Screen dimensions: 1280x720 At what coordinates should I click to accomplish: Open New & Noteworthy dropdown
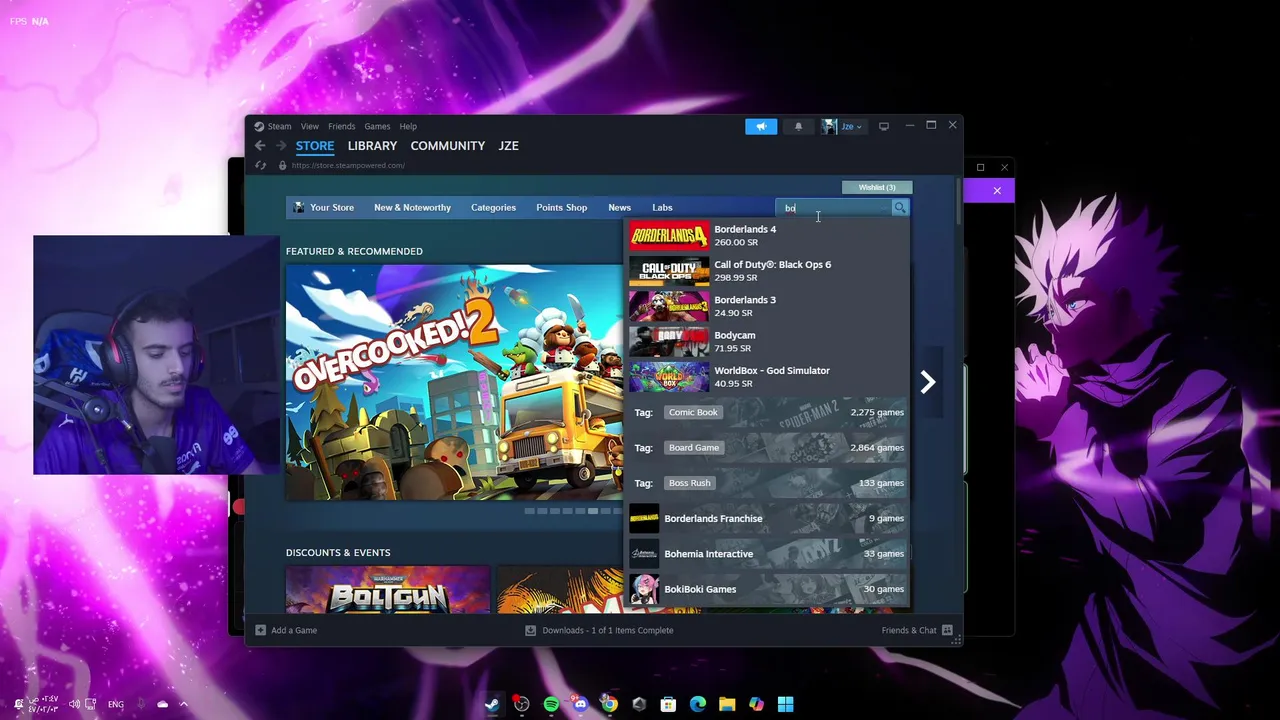[412, 208]
